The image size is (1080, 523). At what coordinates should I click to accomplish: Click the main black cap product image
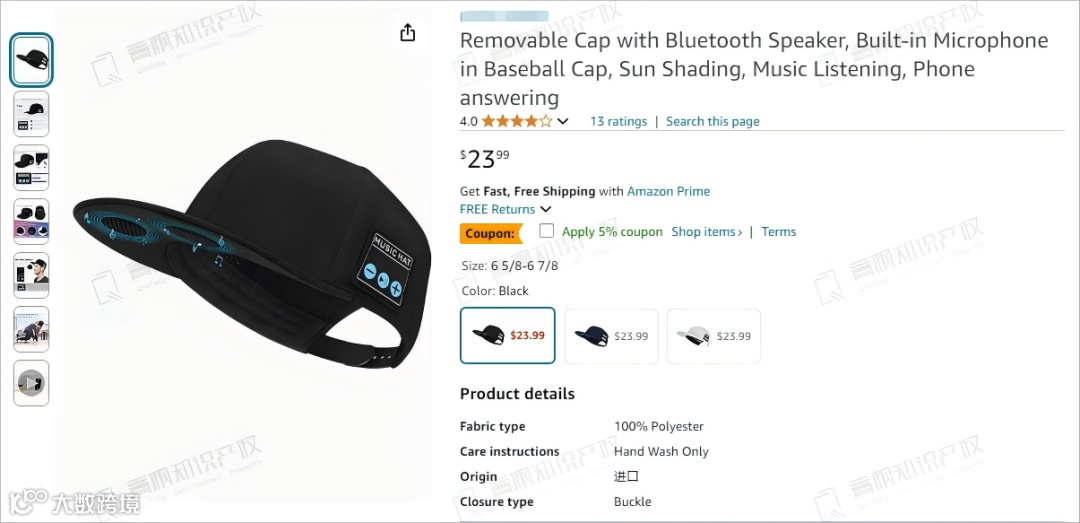pos(252,254)
